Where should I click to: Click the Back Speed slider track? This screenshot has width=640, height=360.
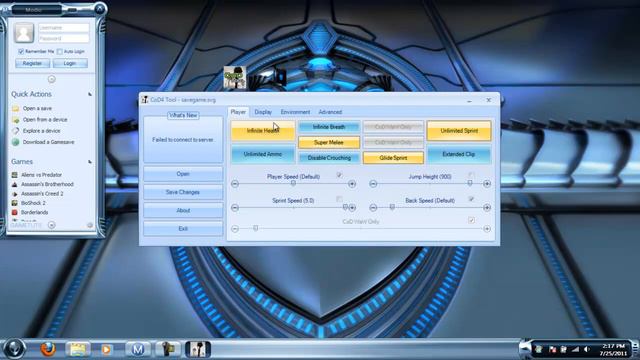[430, 208]
